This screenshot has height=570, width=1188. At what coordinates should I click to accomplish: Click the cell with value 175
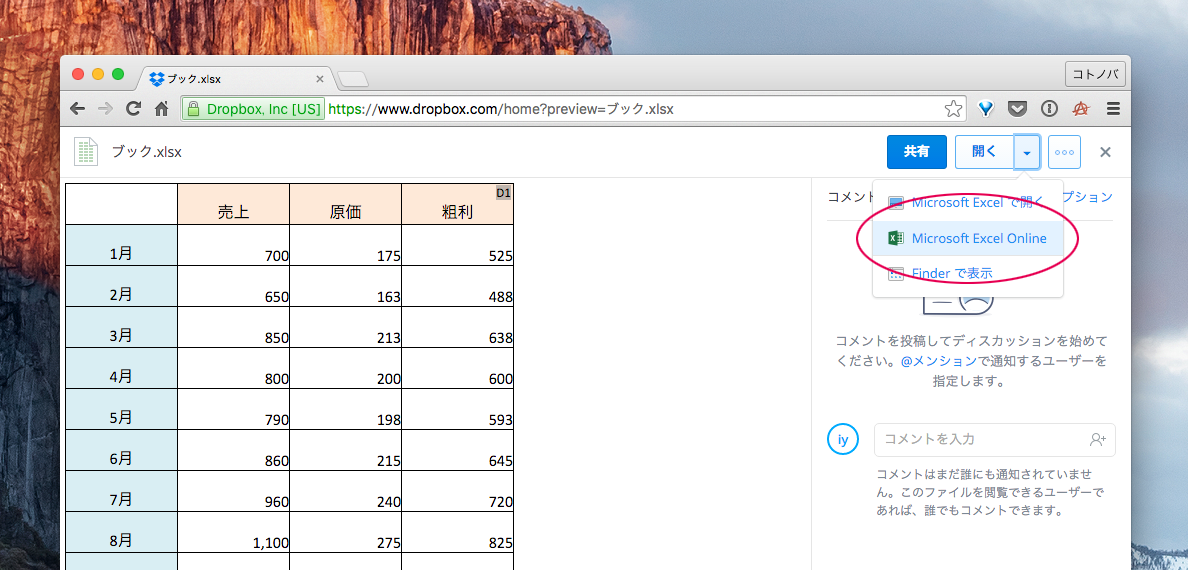pyautogui.click(x=345, y=245)
